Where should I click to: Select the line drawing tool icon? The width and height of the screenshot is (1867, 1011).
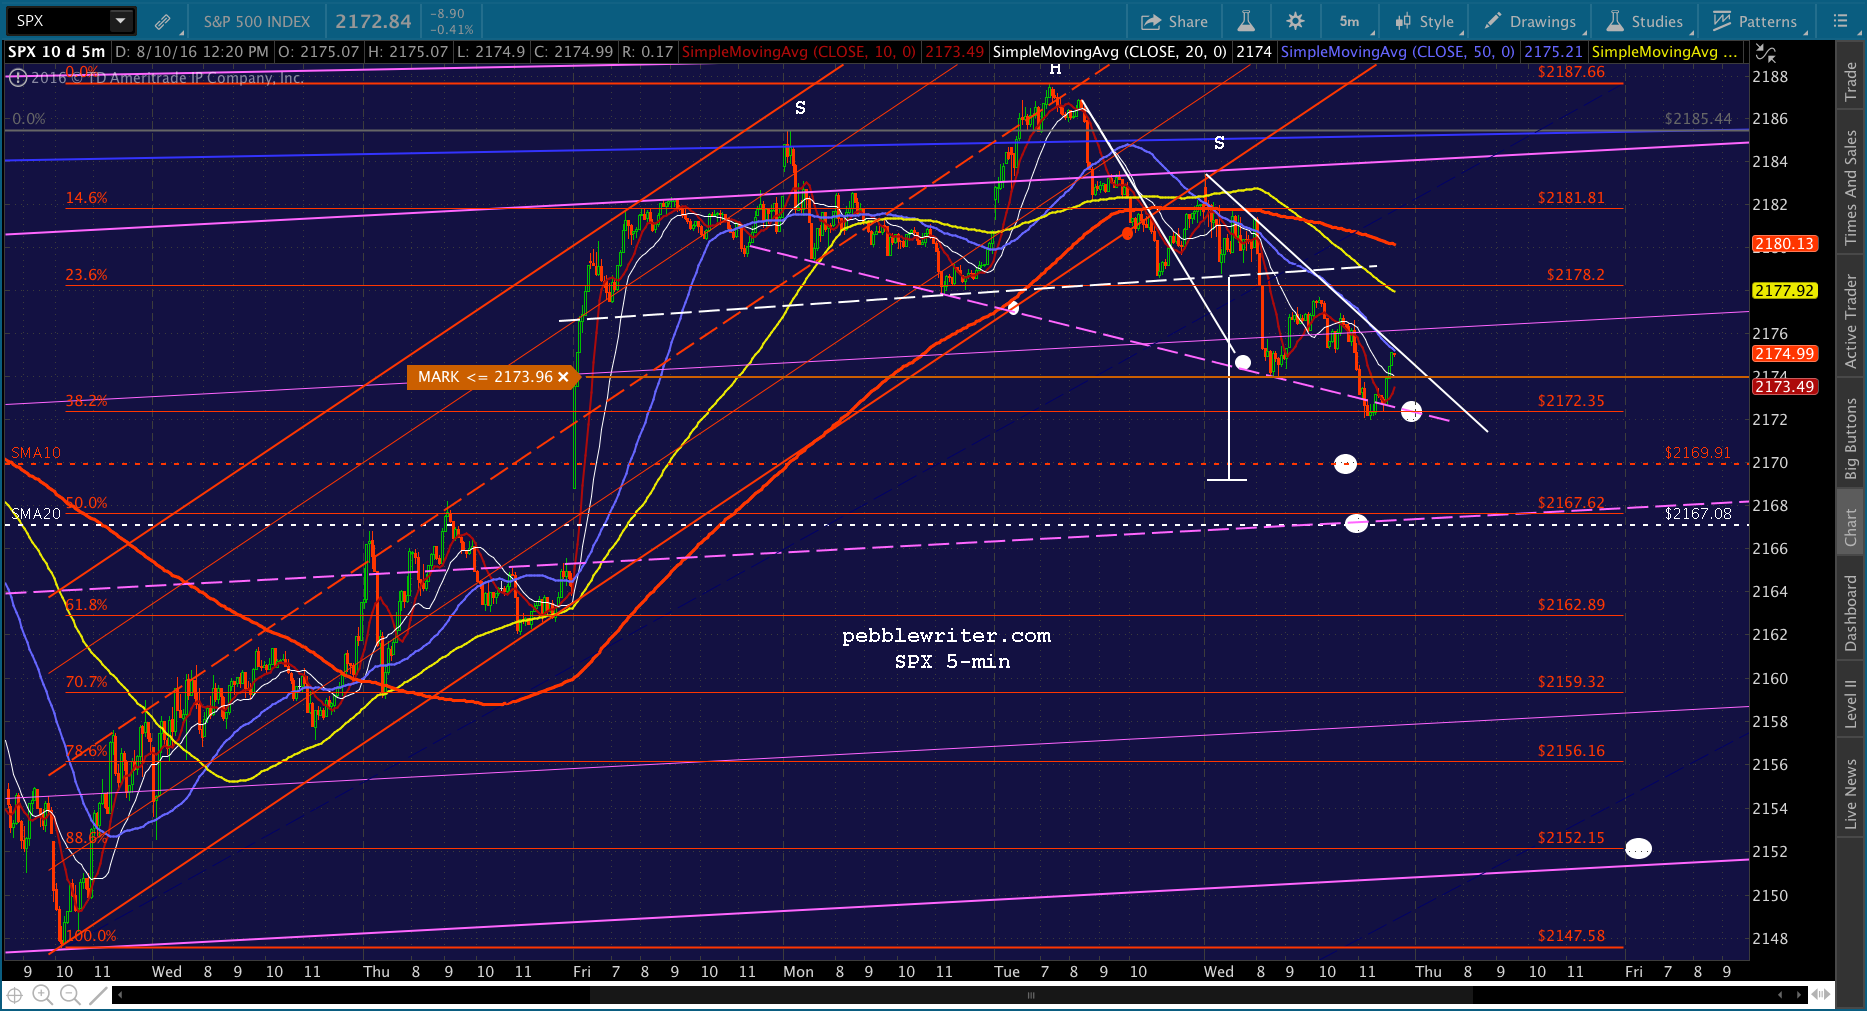tap(98, 994)
